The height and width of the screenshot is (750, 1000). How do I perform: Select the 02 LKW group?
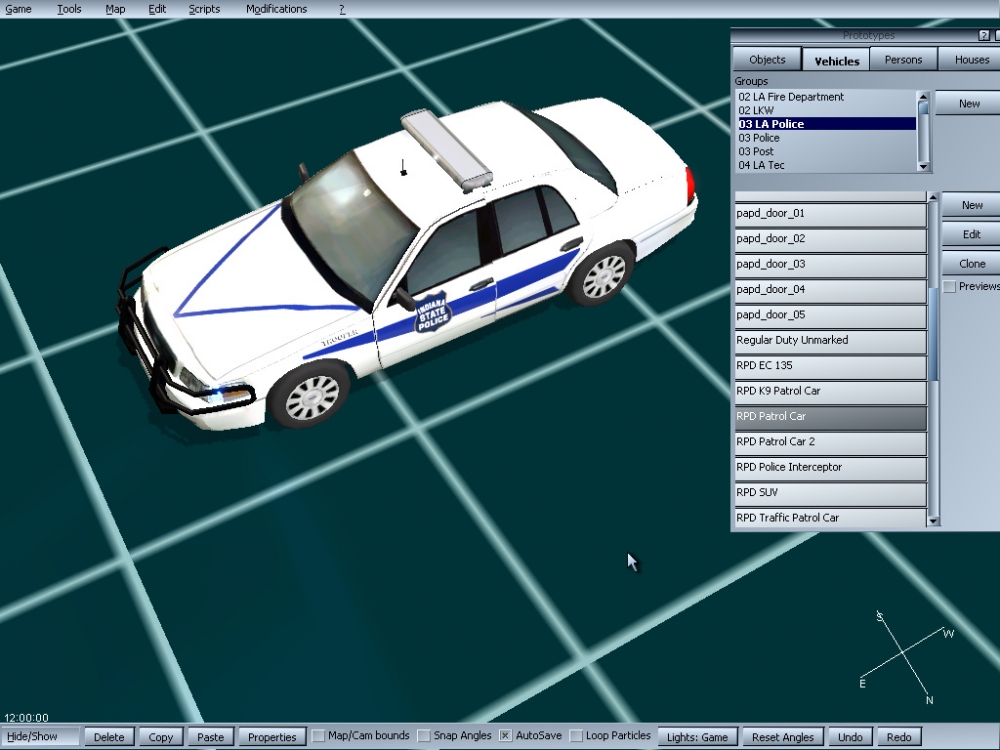pos(827,110)
